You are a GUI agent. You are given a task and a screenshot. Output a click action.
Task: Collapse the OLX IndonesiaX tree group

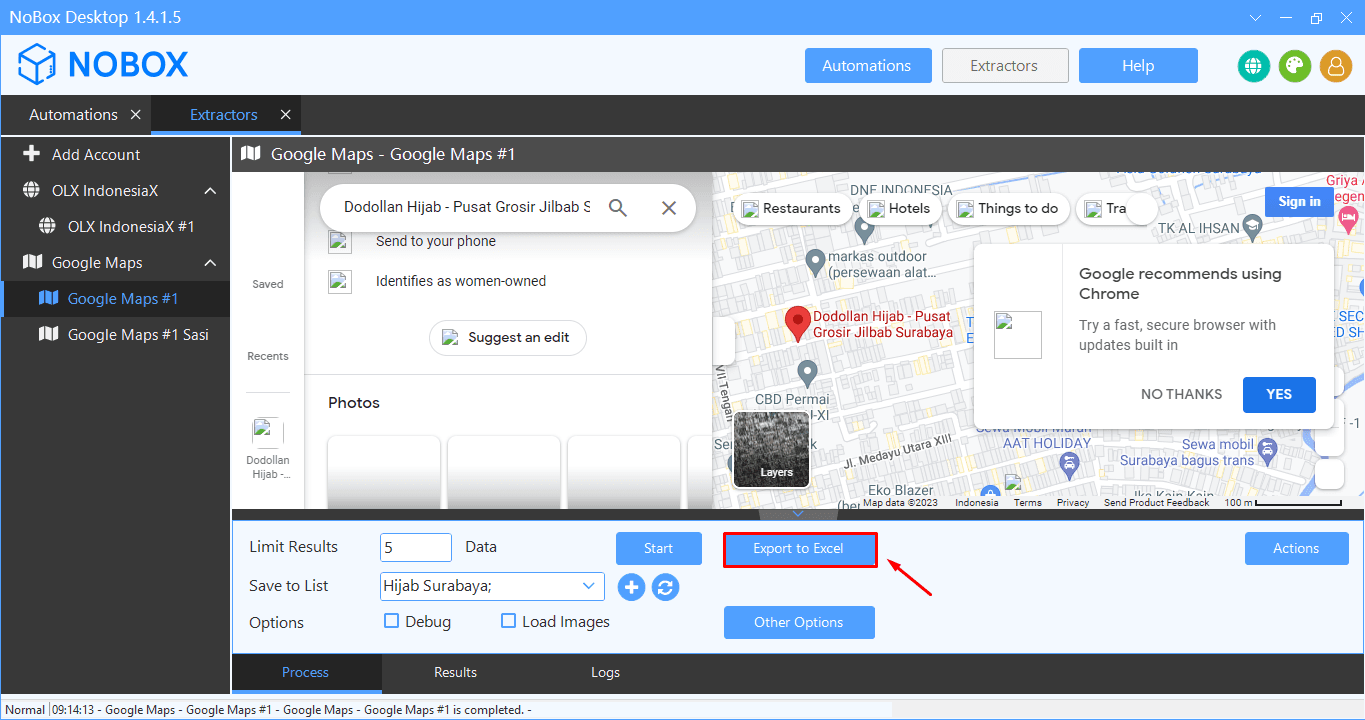(210, 191)
